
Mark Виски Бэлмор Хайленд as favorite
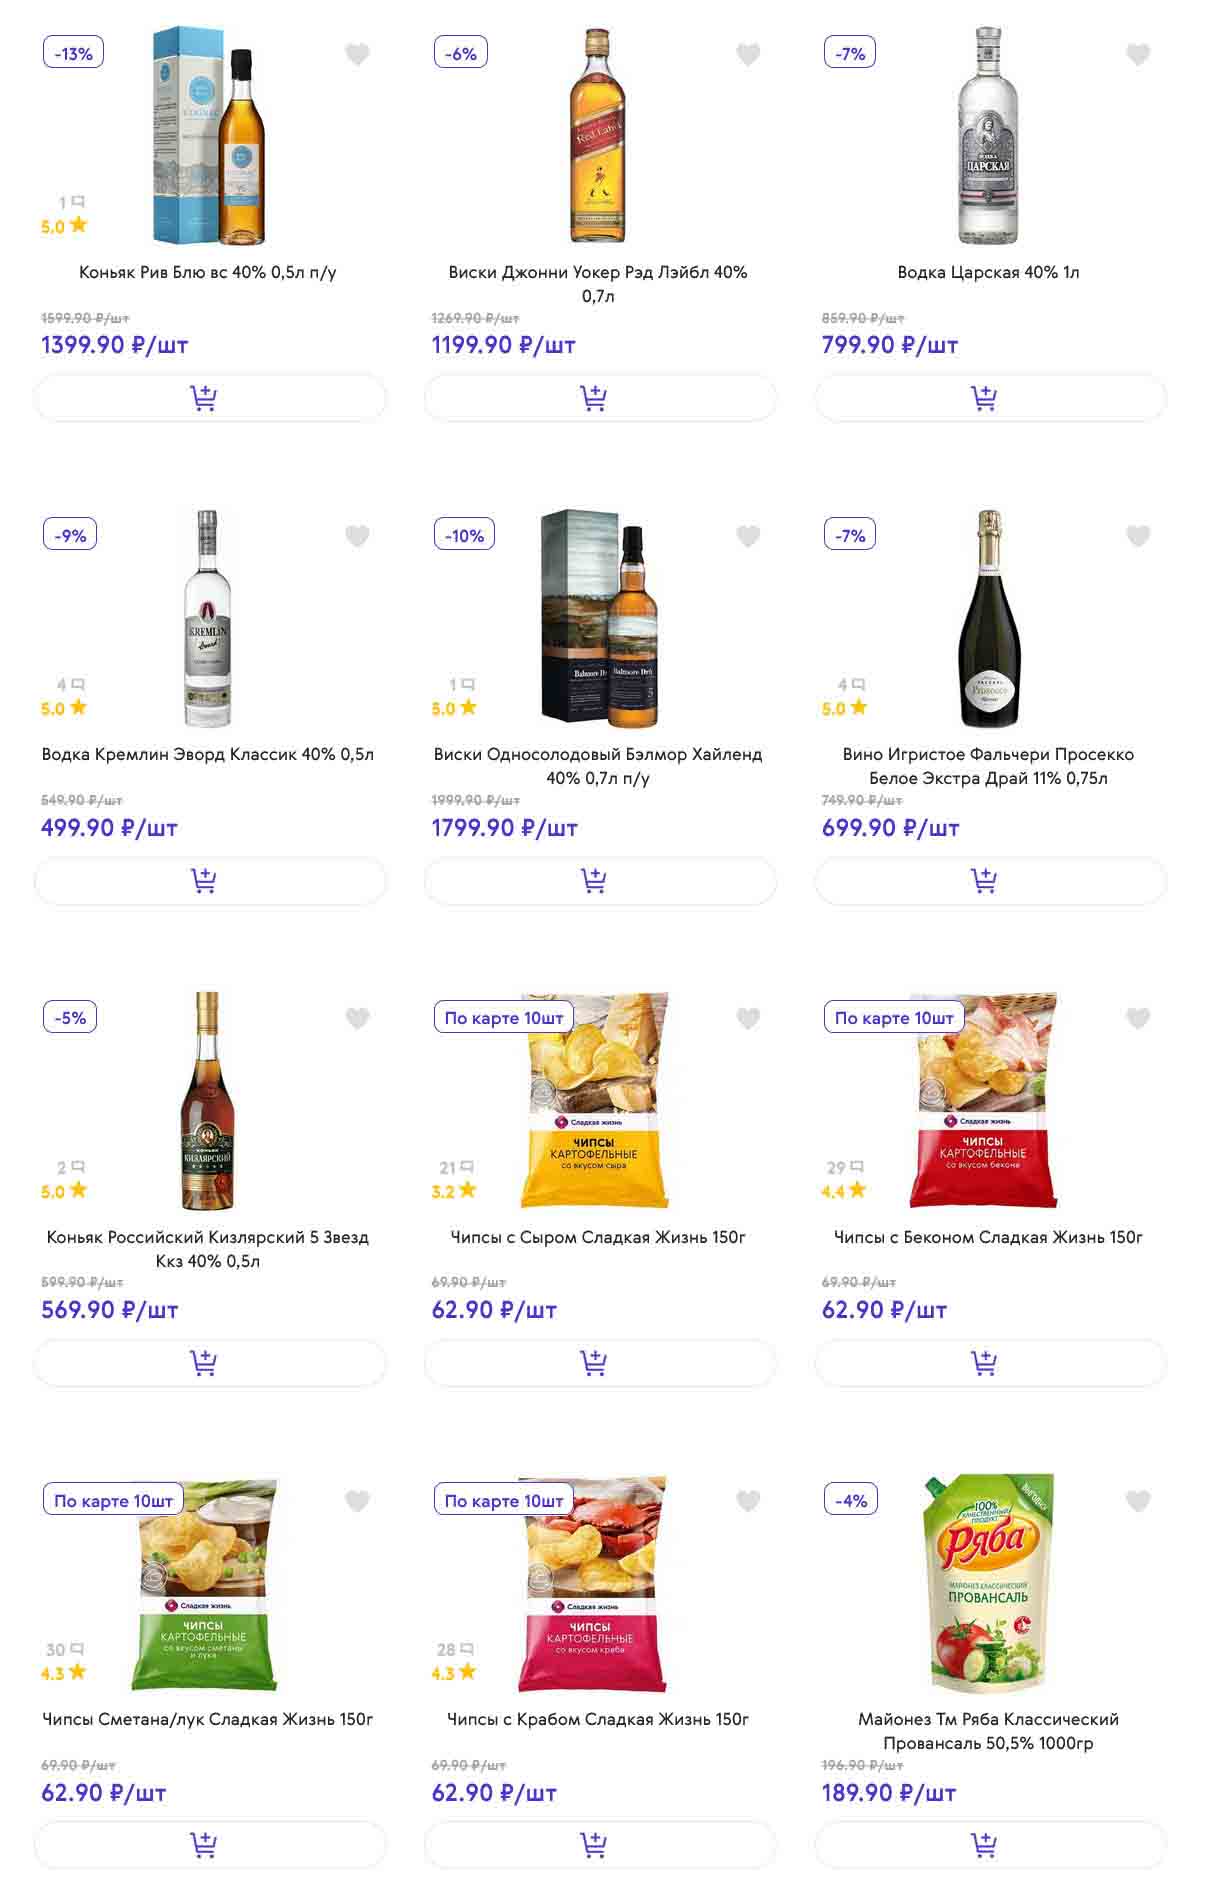point(748,536)
